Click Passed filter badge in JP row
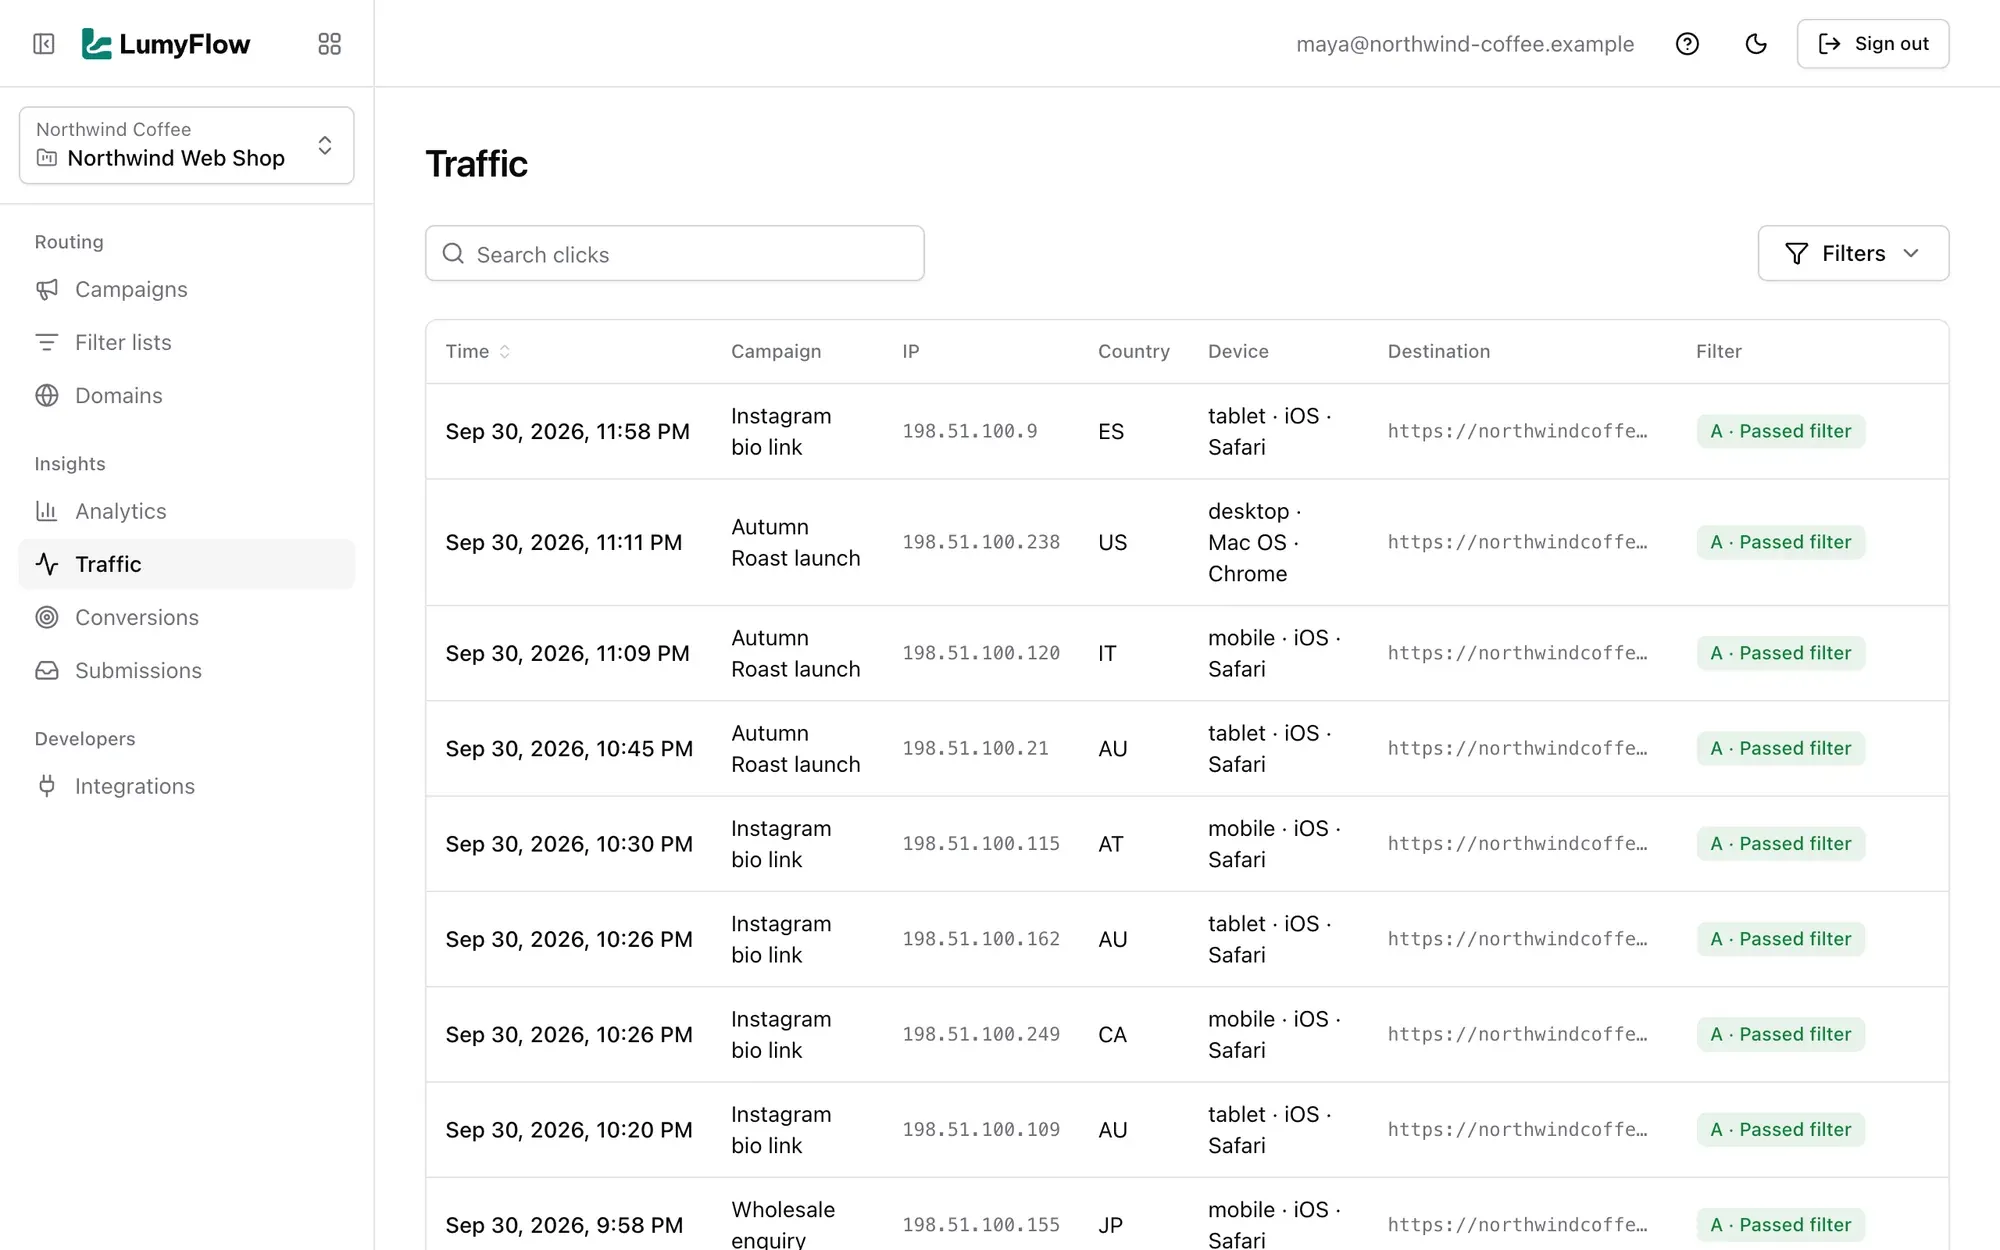Viewport: 2000px width, 1250px height. click(x=1781, y=1225)
